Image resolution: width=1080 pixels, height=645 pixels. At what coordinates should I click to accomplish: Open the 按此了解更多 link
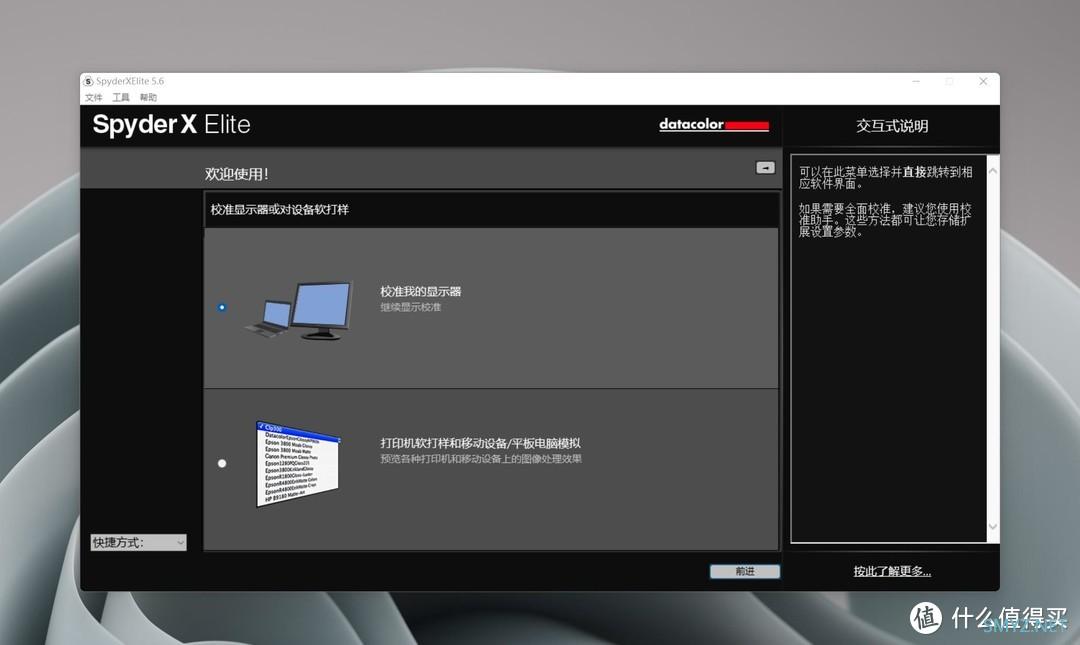892,571
